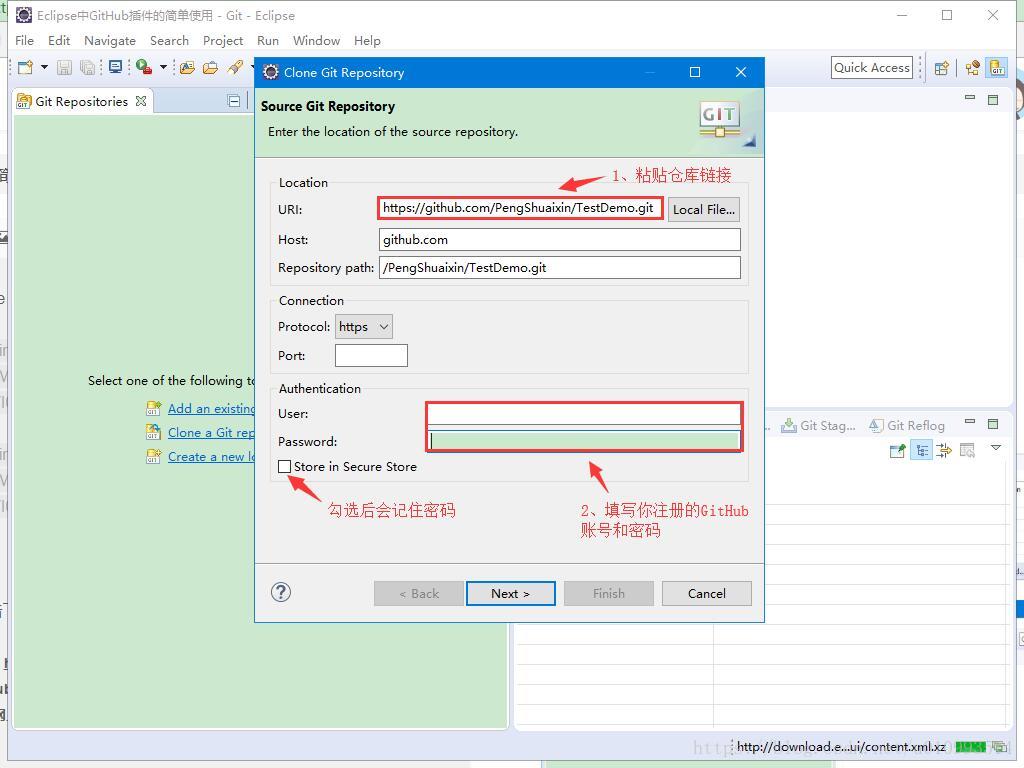Click the Host text field

(560, 240)
